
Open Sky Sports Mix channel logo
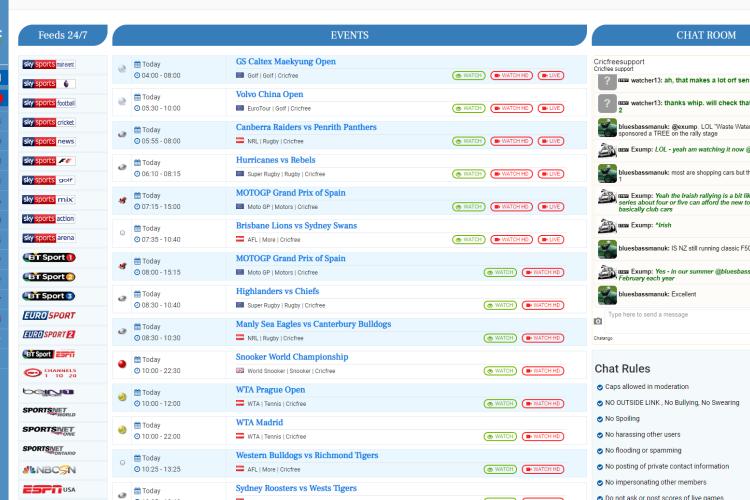click(49, 200)
